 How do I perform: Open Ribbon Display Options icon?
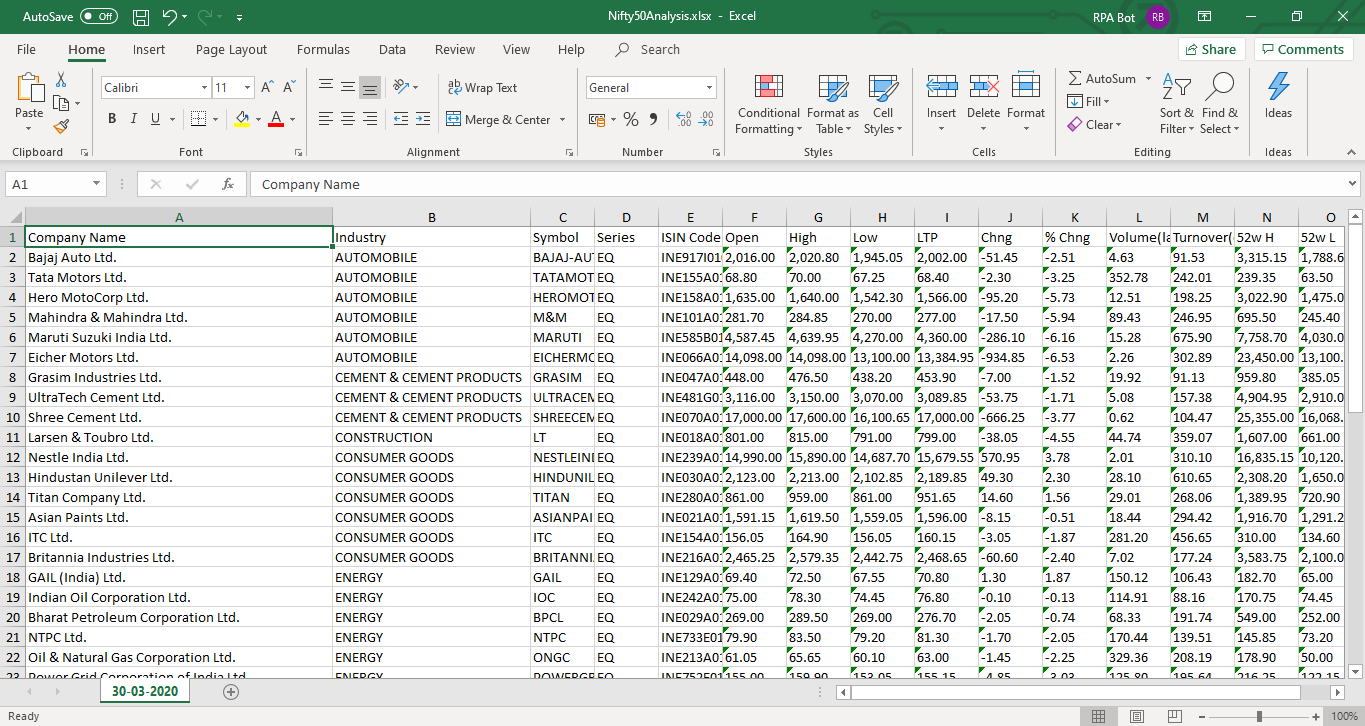[x=1205, y=17]
